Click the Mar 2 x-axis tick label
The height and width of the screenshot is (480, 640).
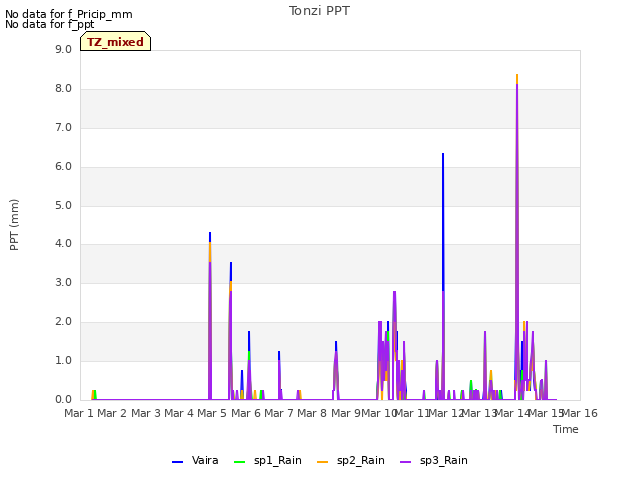pos(112,413)
